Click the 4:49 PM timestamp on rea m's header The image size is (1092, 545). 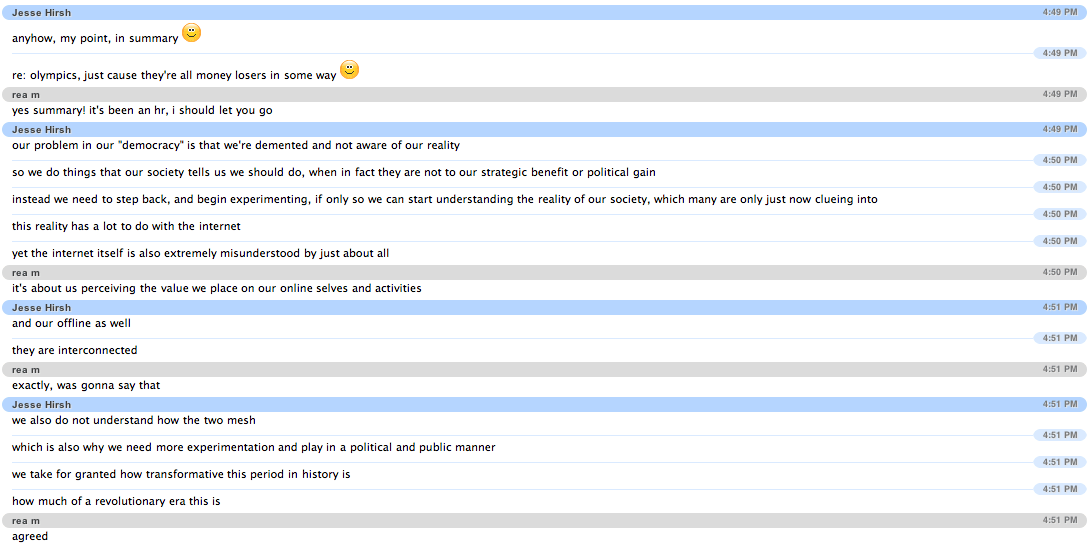(1059, 94)
